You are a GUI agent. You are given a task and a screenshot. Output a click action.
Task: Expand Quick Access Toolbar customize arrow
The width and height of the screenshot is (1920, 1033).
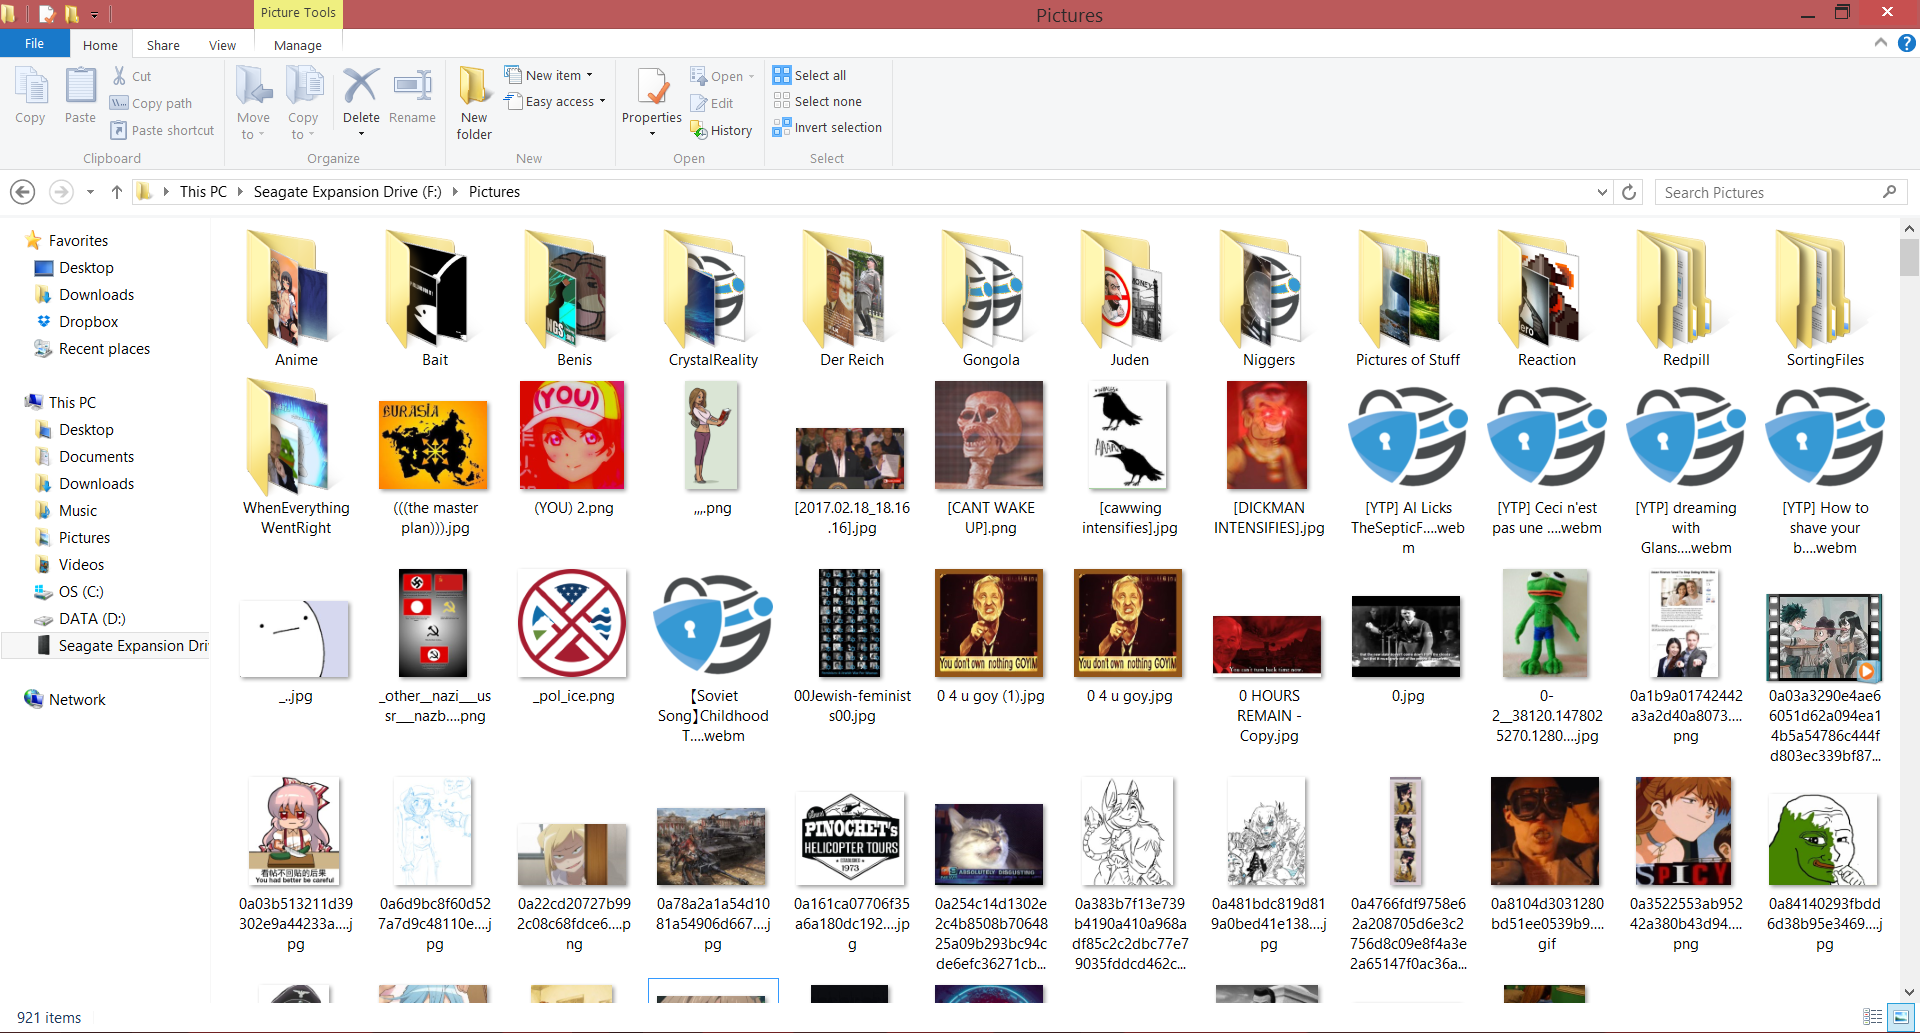click(x=94, y=15)
